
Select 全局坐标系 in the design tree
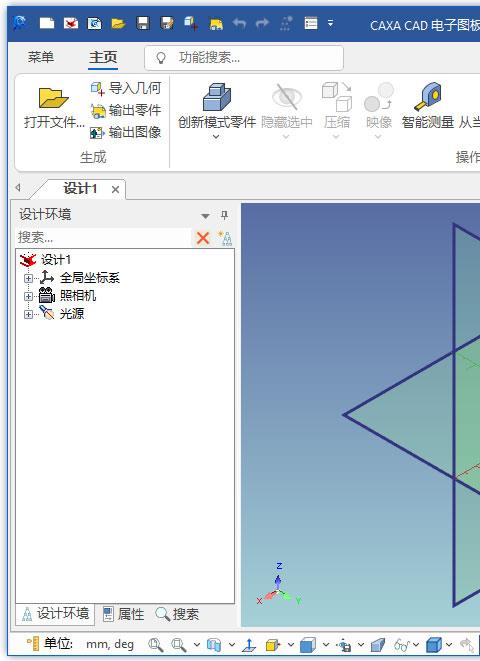point(89,277)
